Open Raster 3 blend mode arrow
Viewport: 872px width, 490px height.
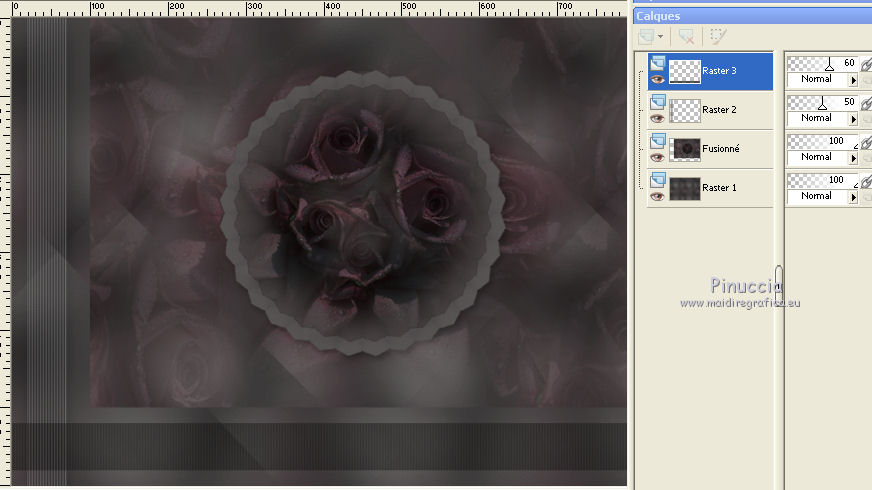(853, 80)
